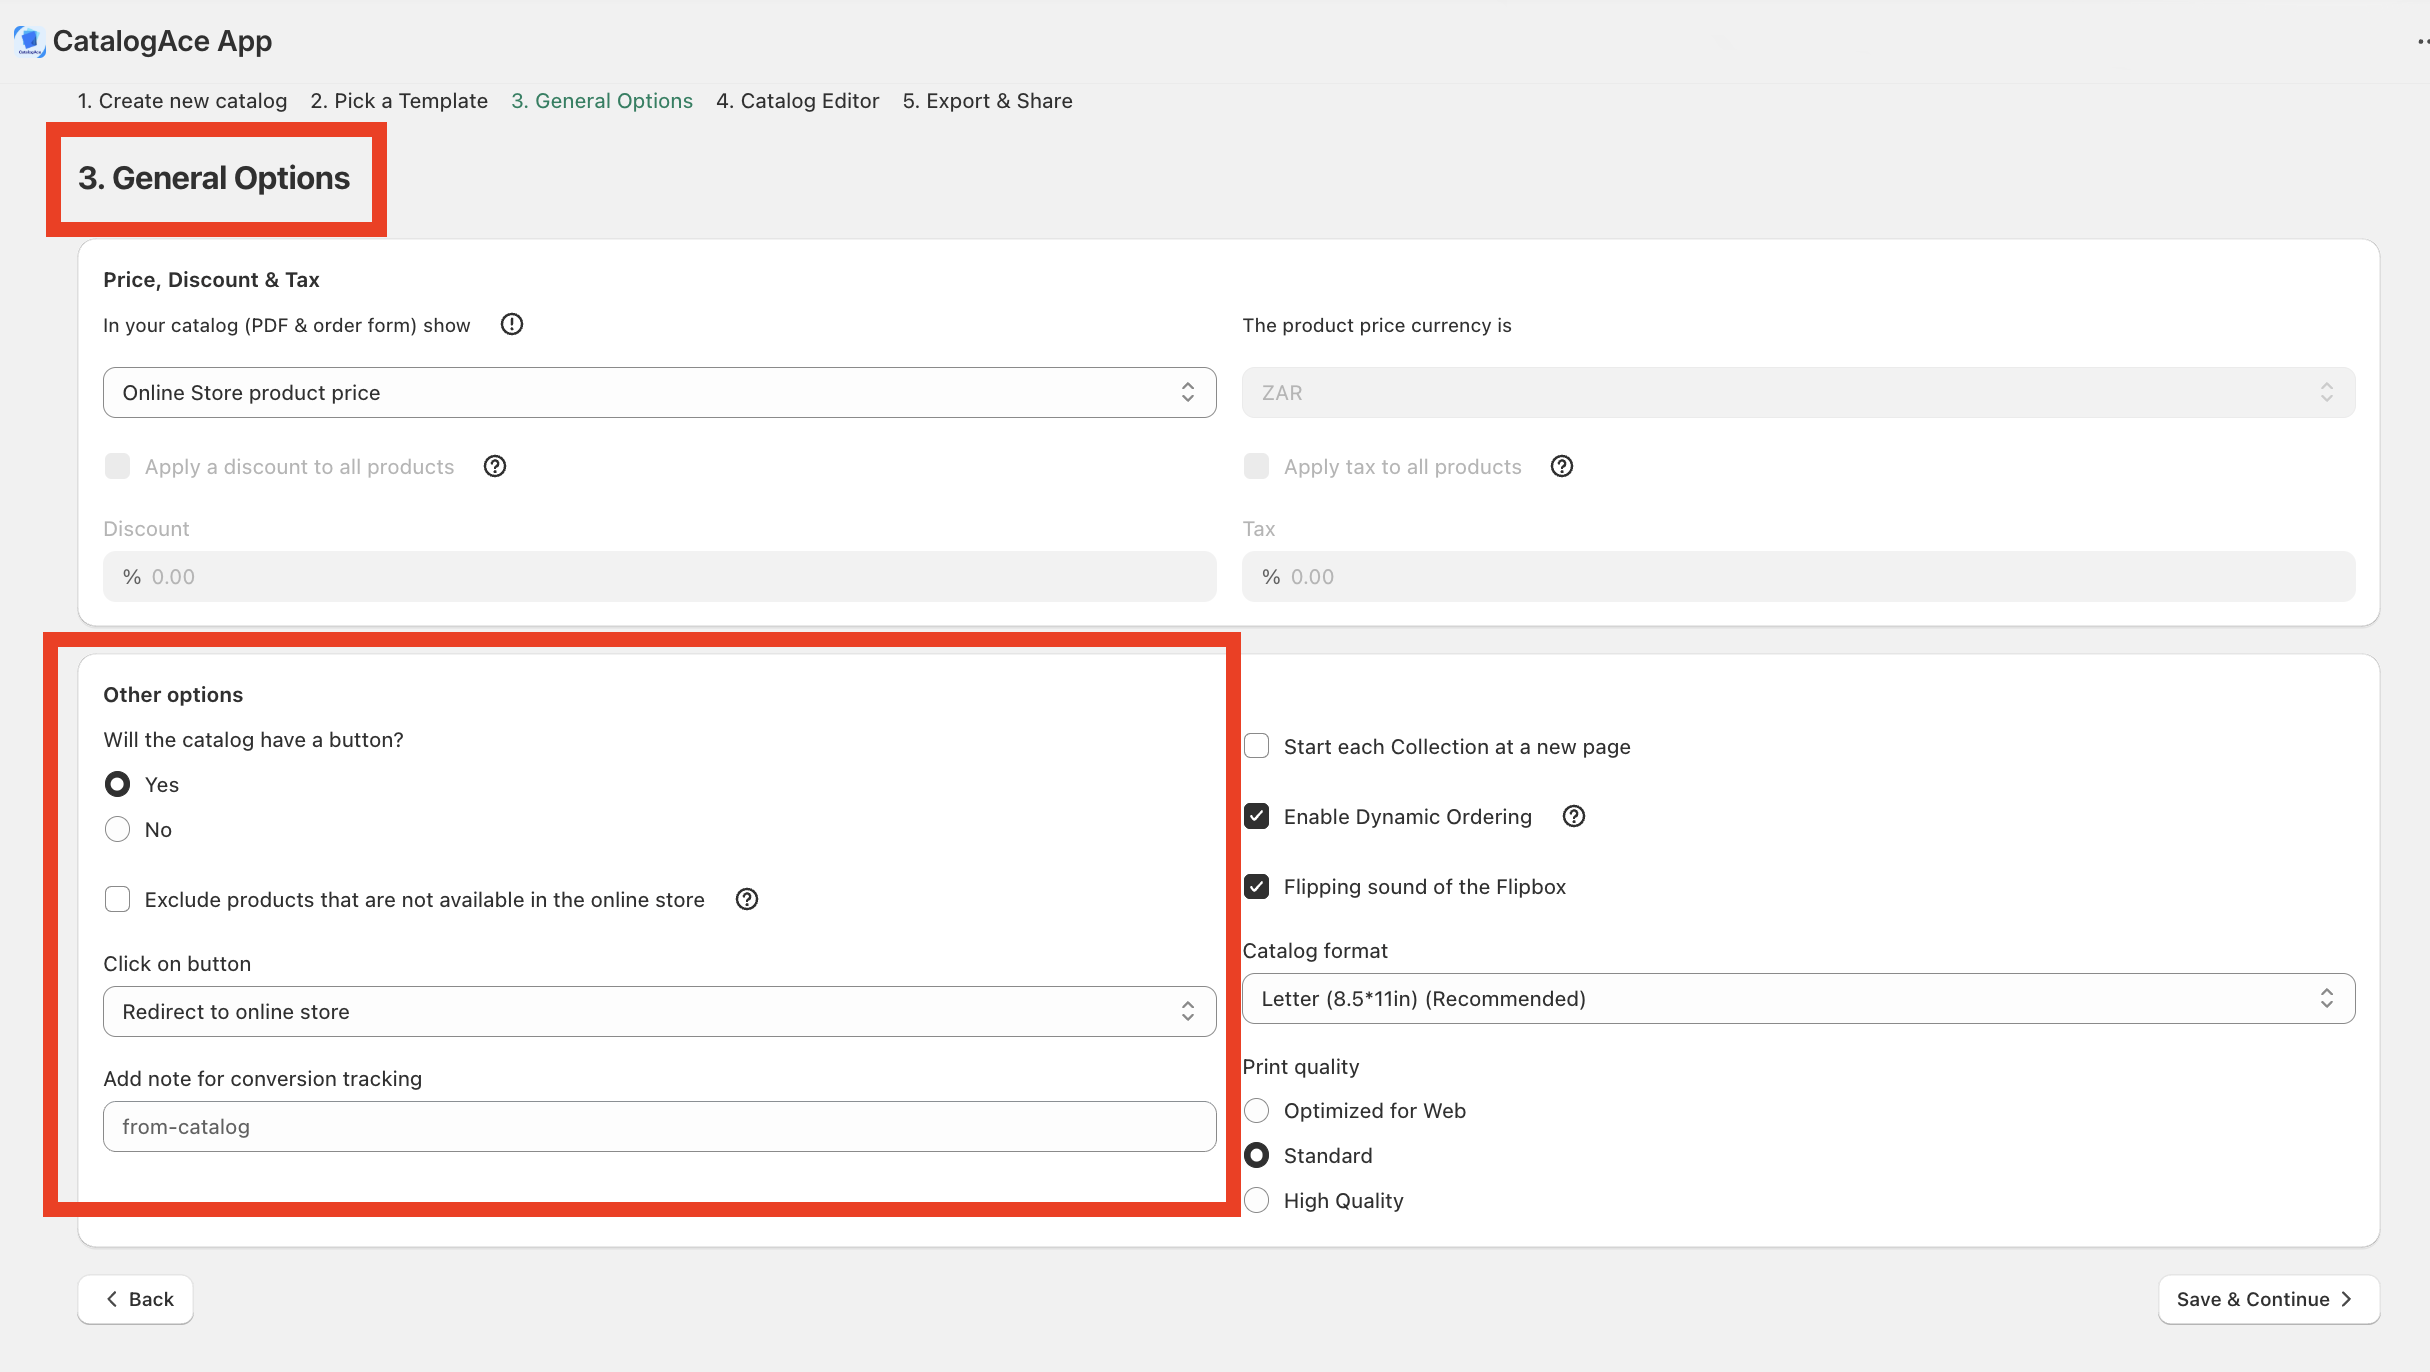Click the CatalogAce app logo icon
This screenshot has height=1372, width=2430.
(29, 41)
